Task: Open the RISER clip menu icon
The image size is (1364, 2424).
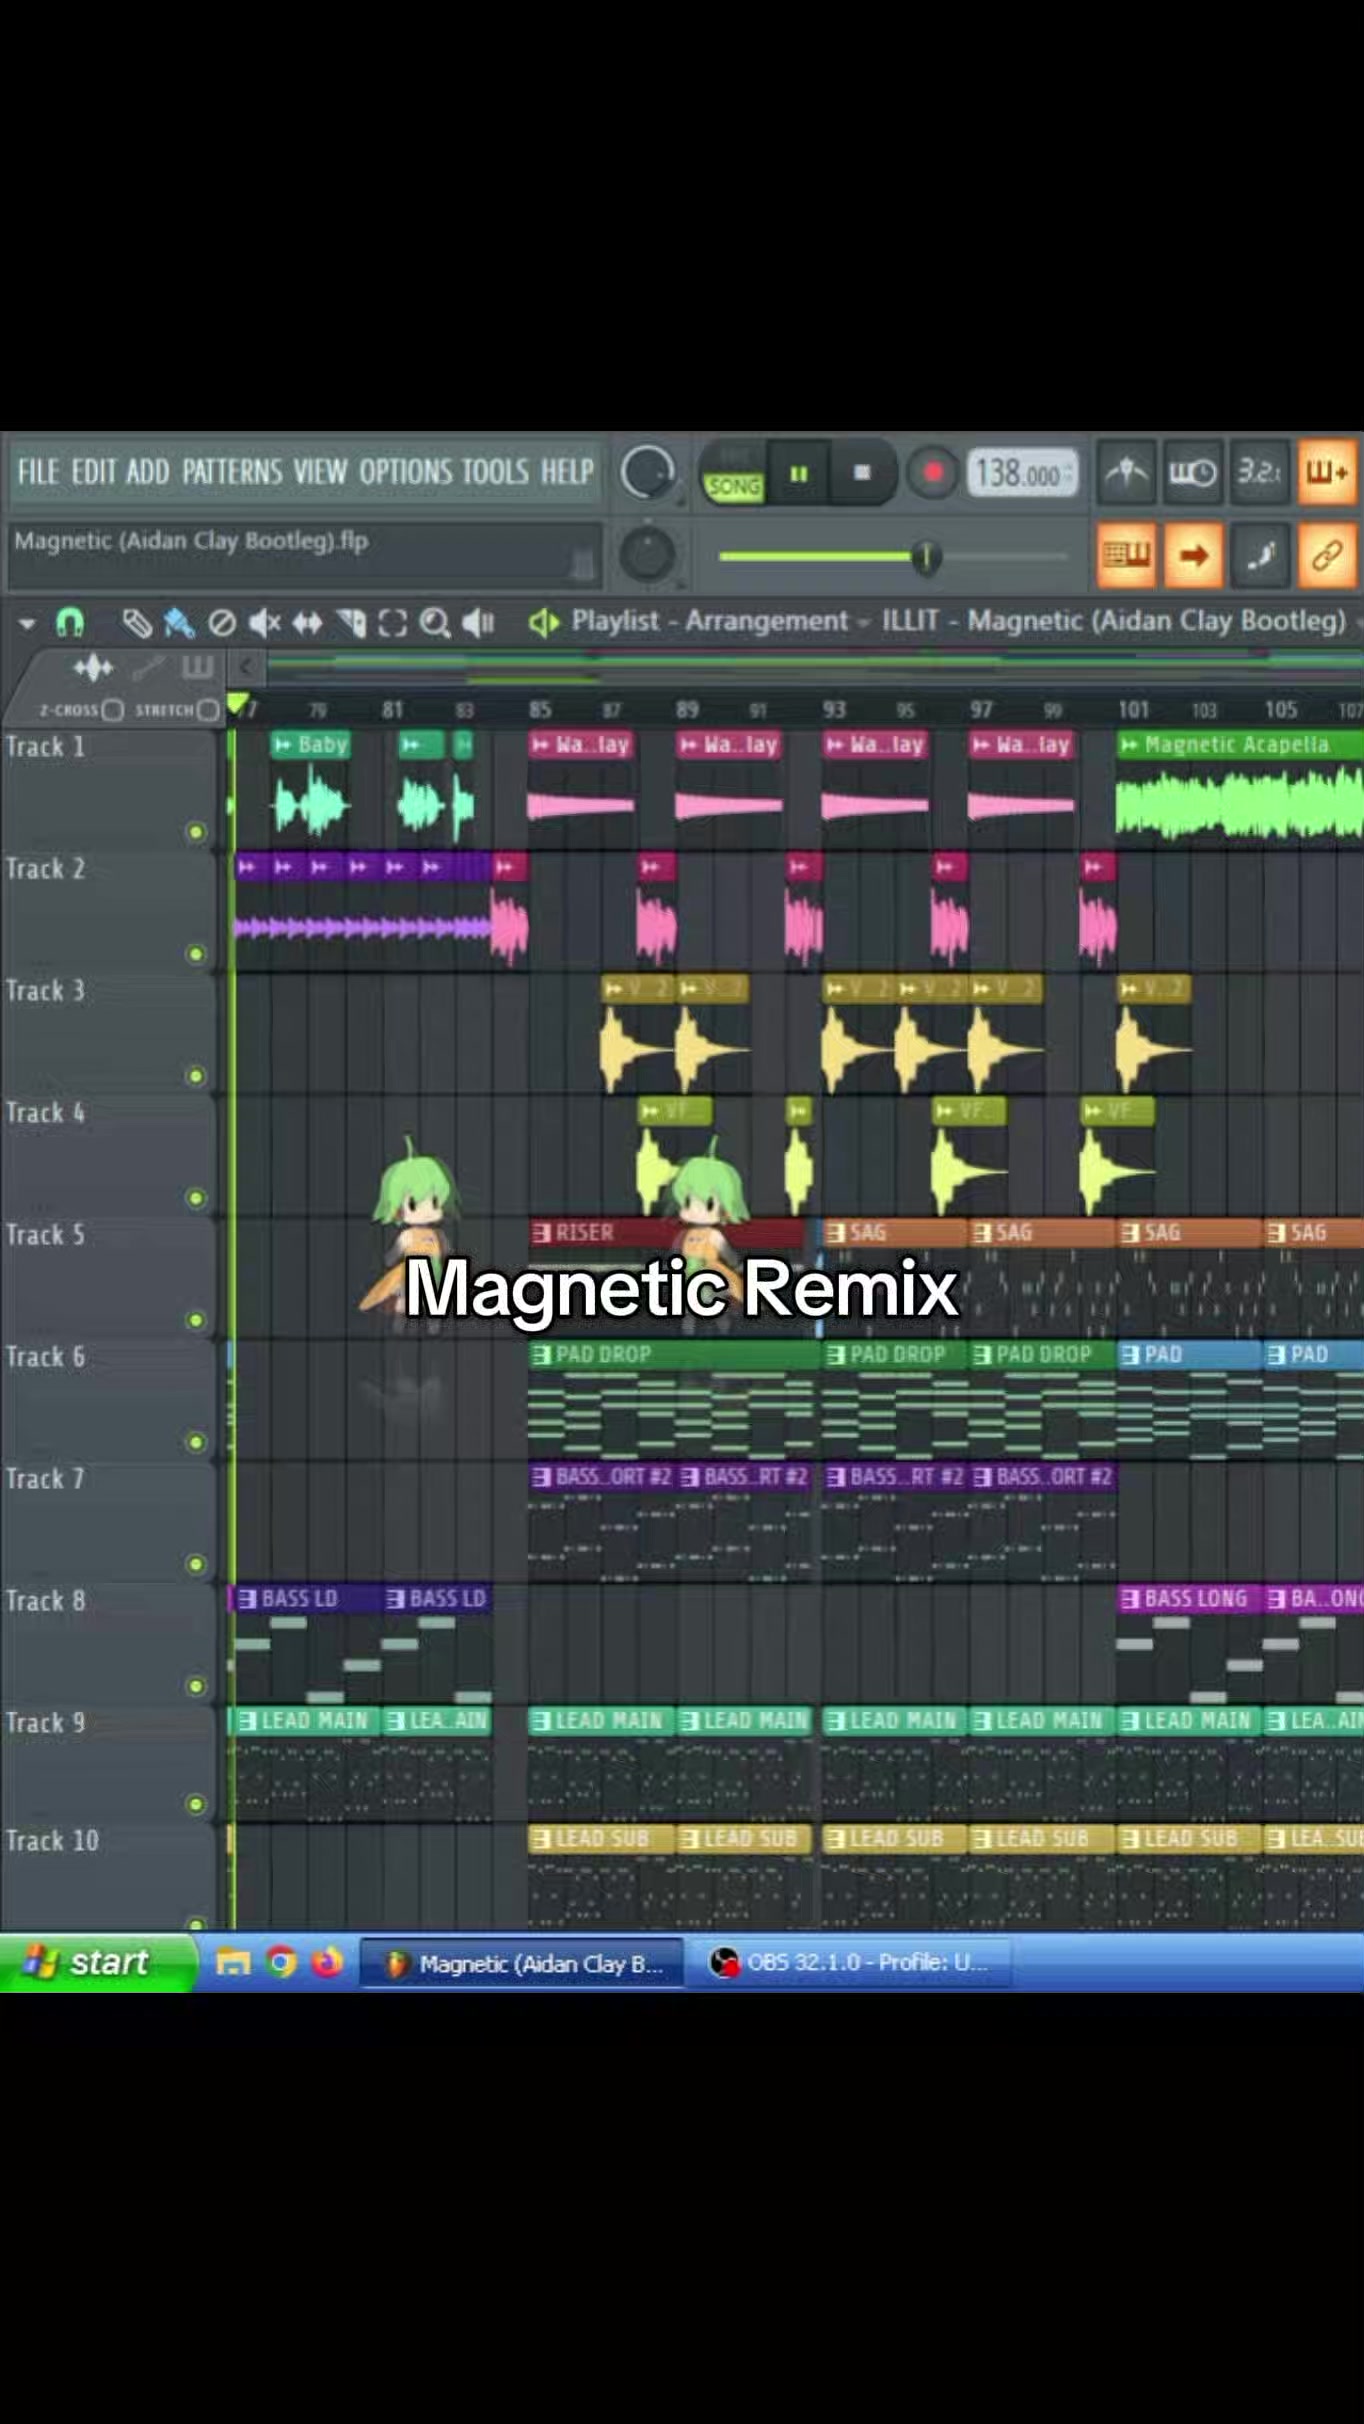Action: click(541, 1233)
